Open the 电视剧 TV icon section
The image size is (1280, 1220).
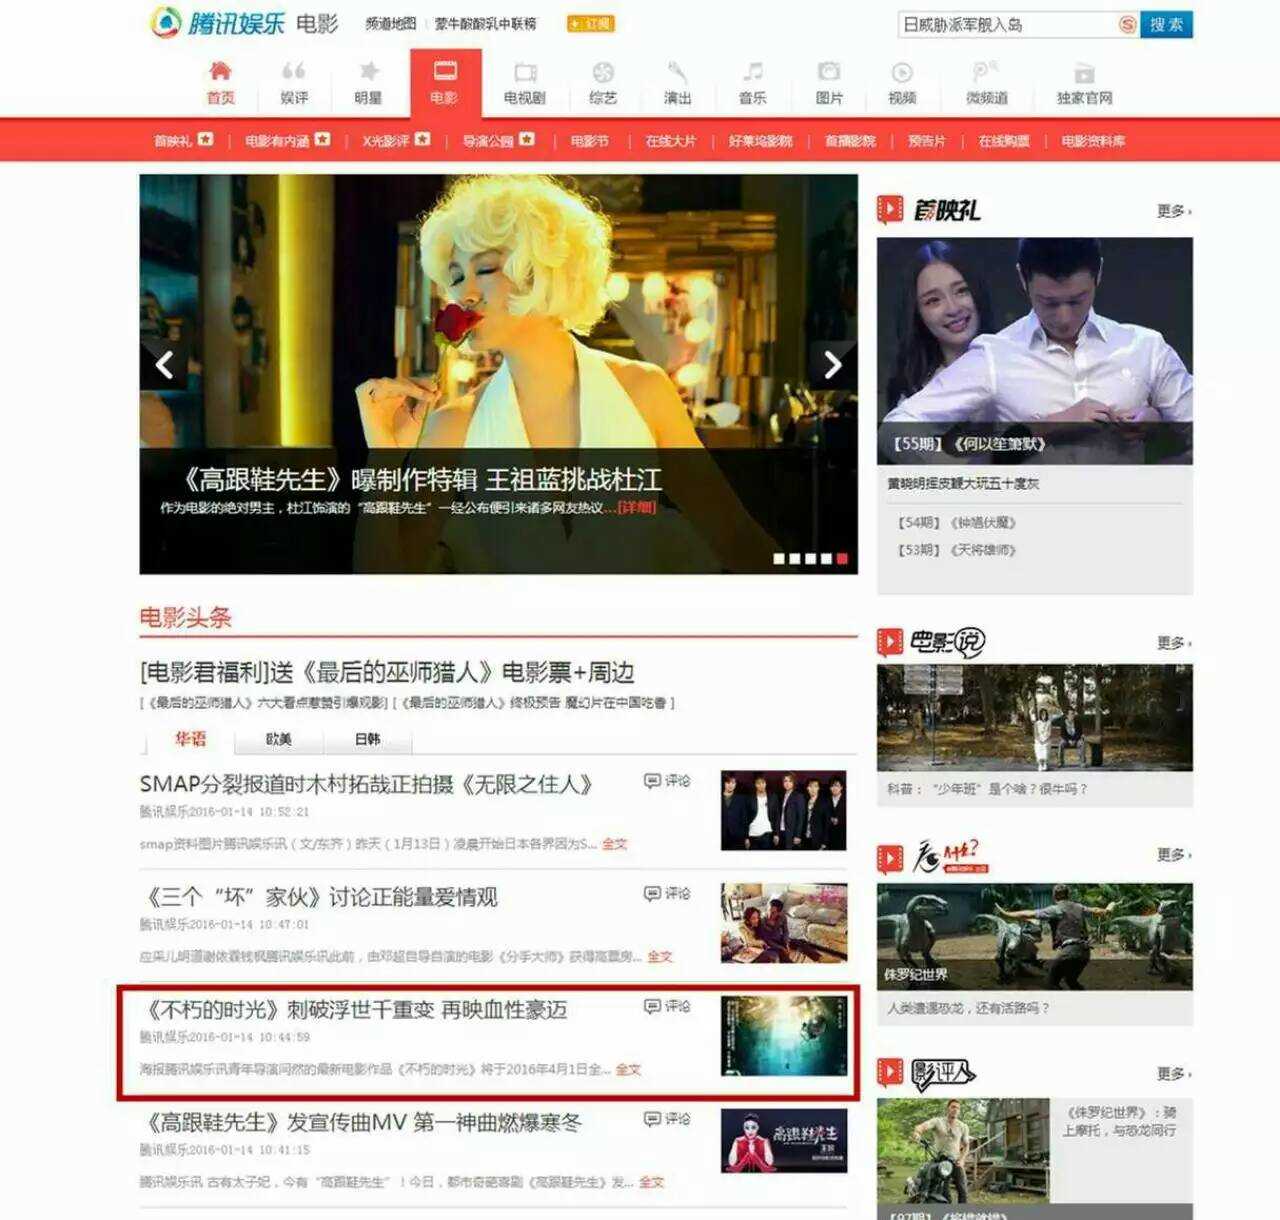click(525, 83)
